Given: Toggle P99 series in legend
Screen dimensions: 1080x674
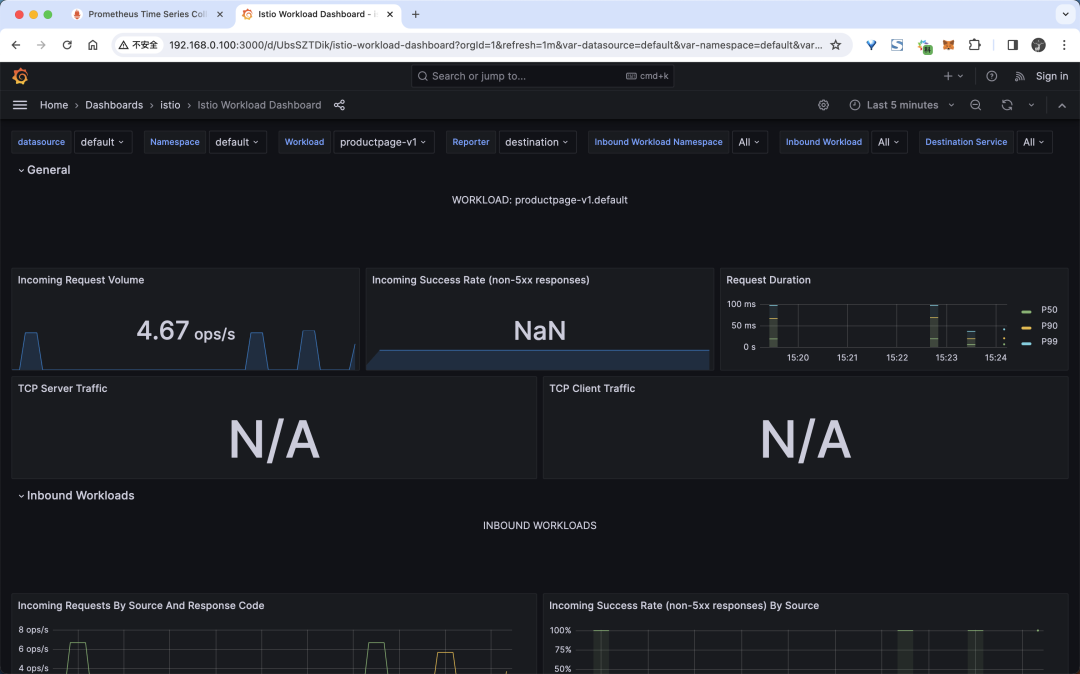Looking at the screenshot, I should pos(1048,342).
